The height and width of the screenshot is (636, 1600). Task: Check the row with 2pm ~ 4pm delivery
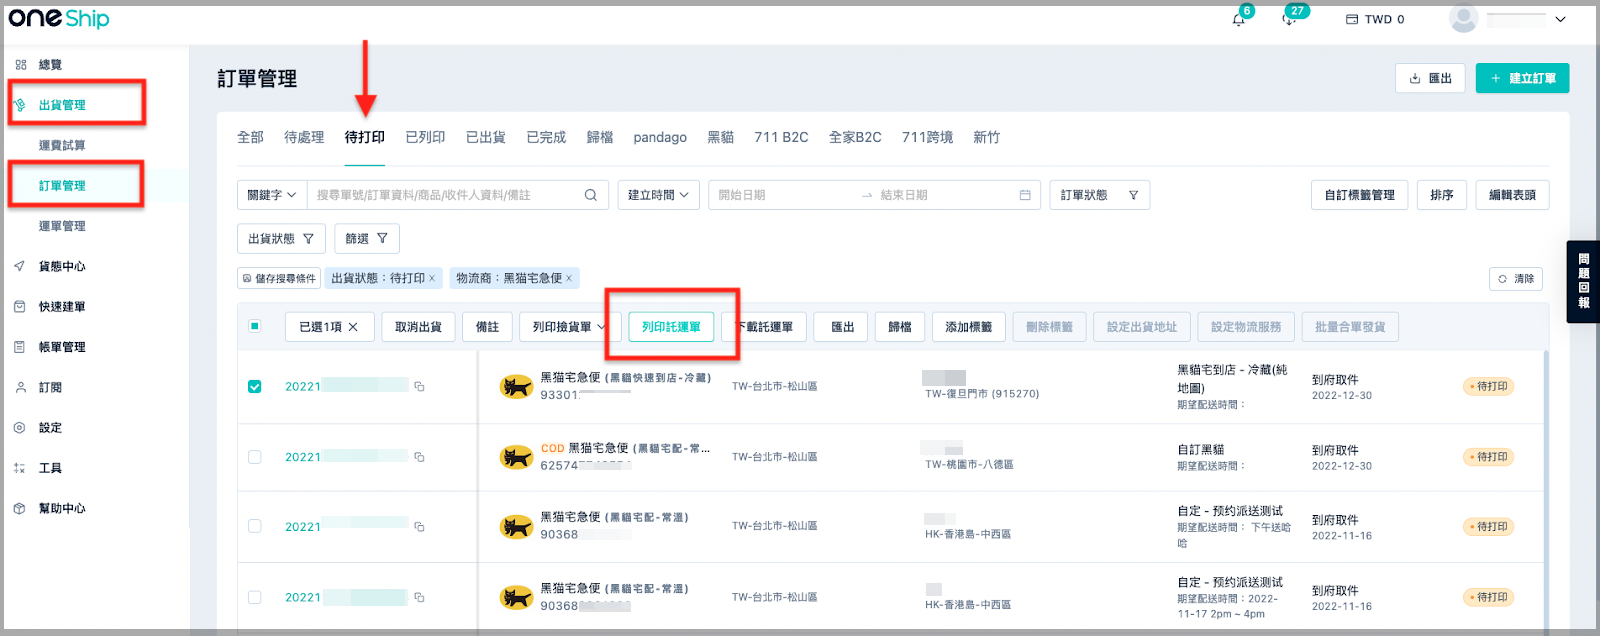coord(255,597)
